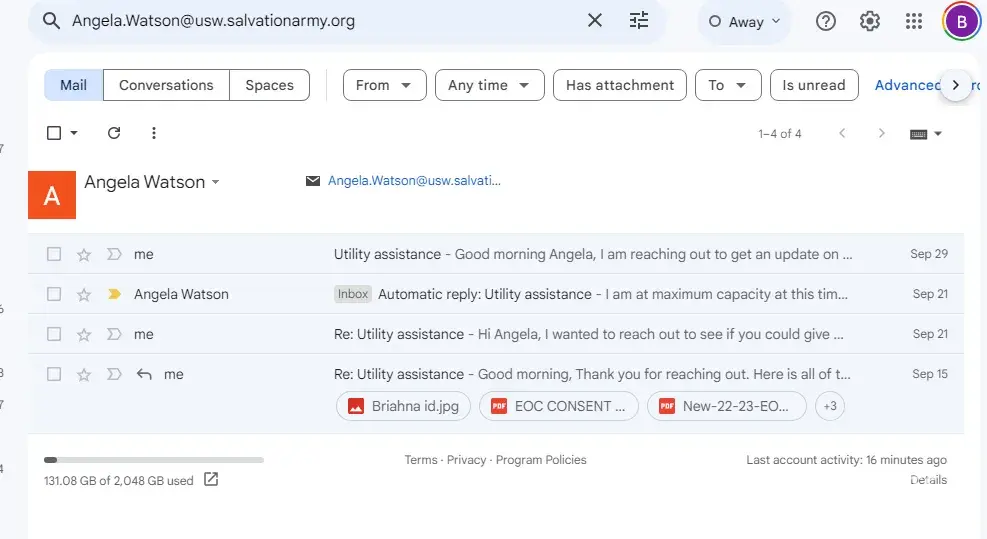
Task: Click the Has attachment filter button
Action: click(620, 85)
